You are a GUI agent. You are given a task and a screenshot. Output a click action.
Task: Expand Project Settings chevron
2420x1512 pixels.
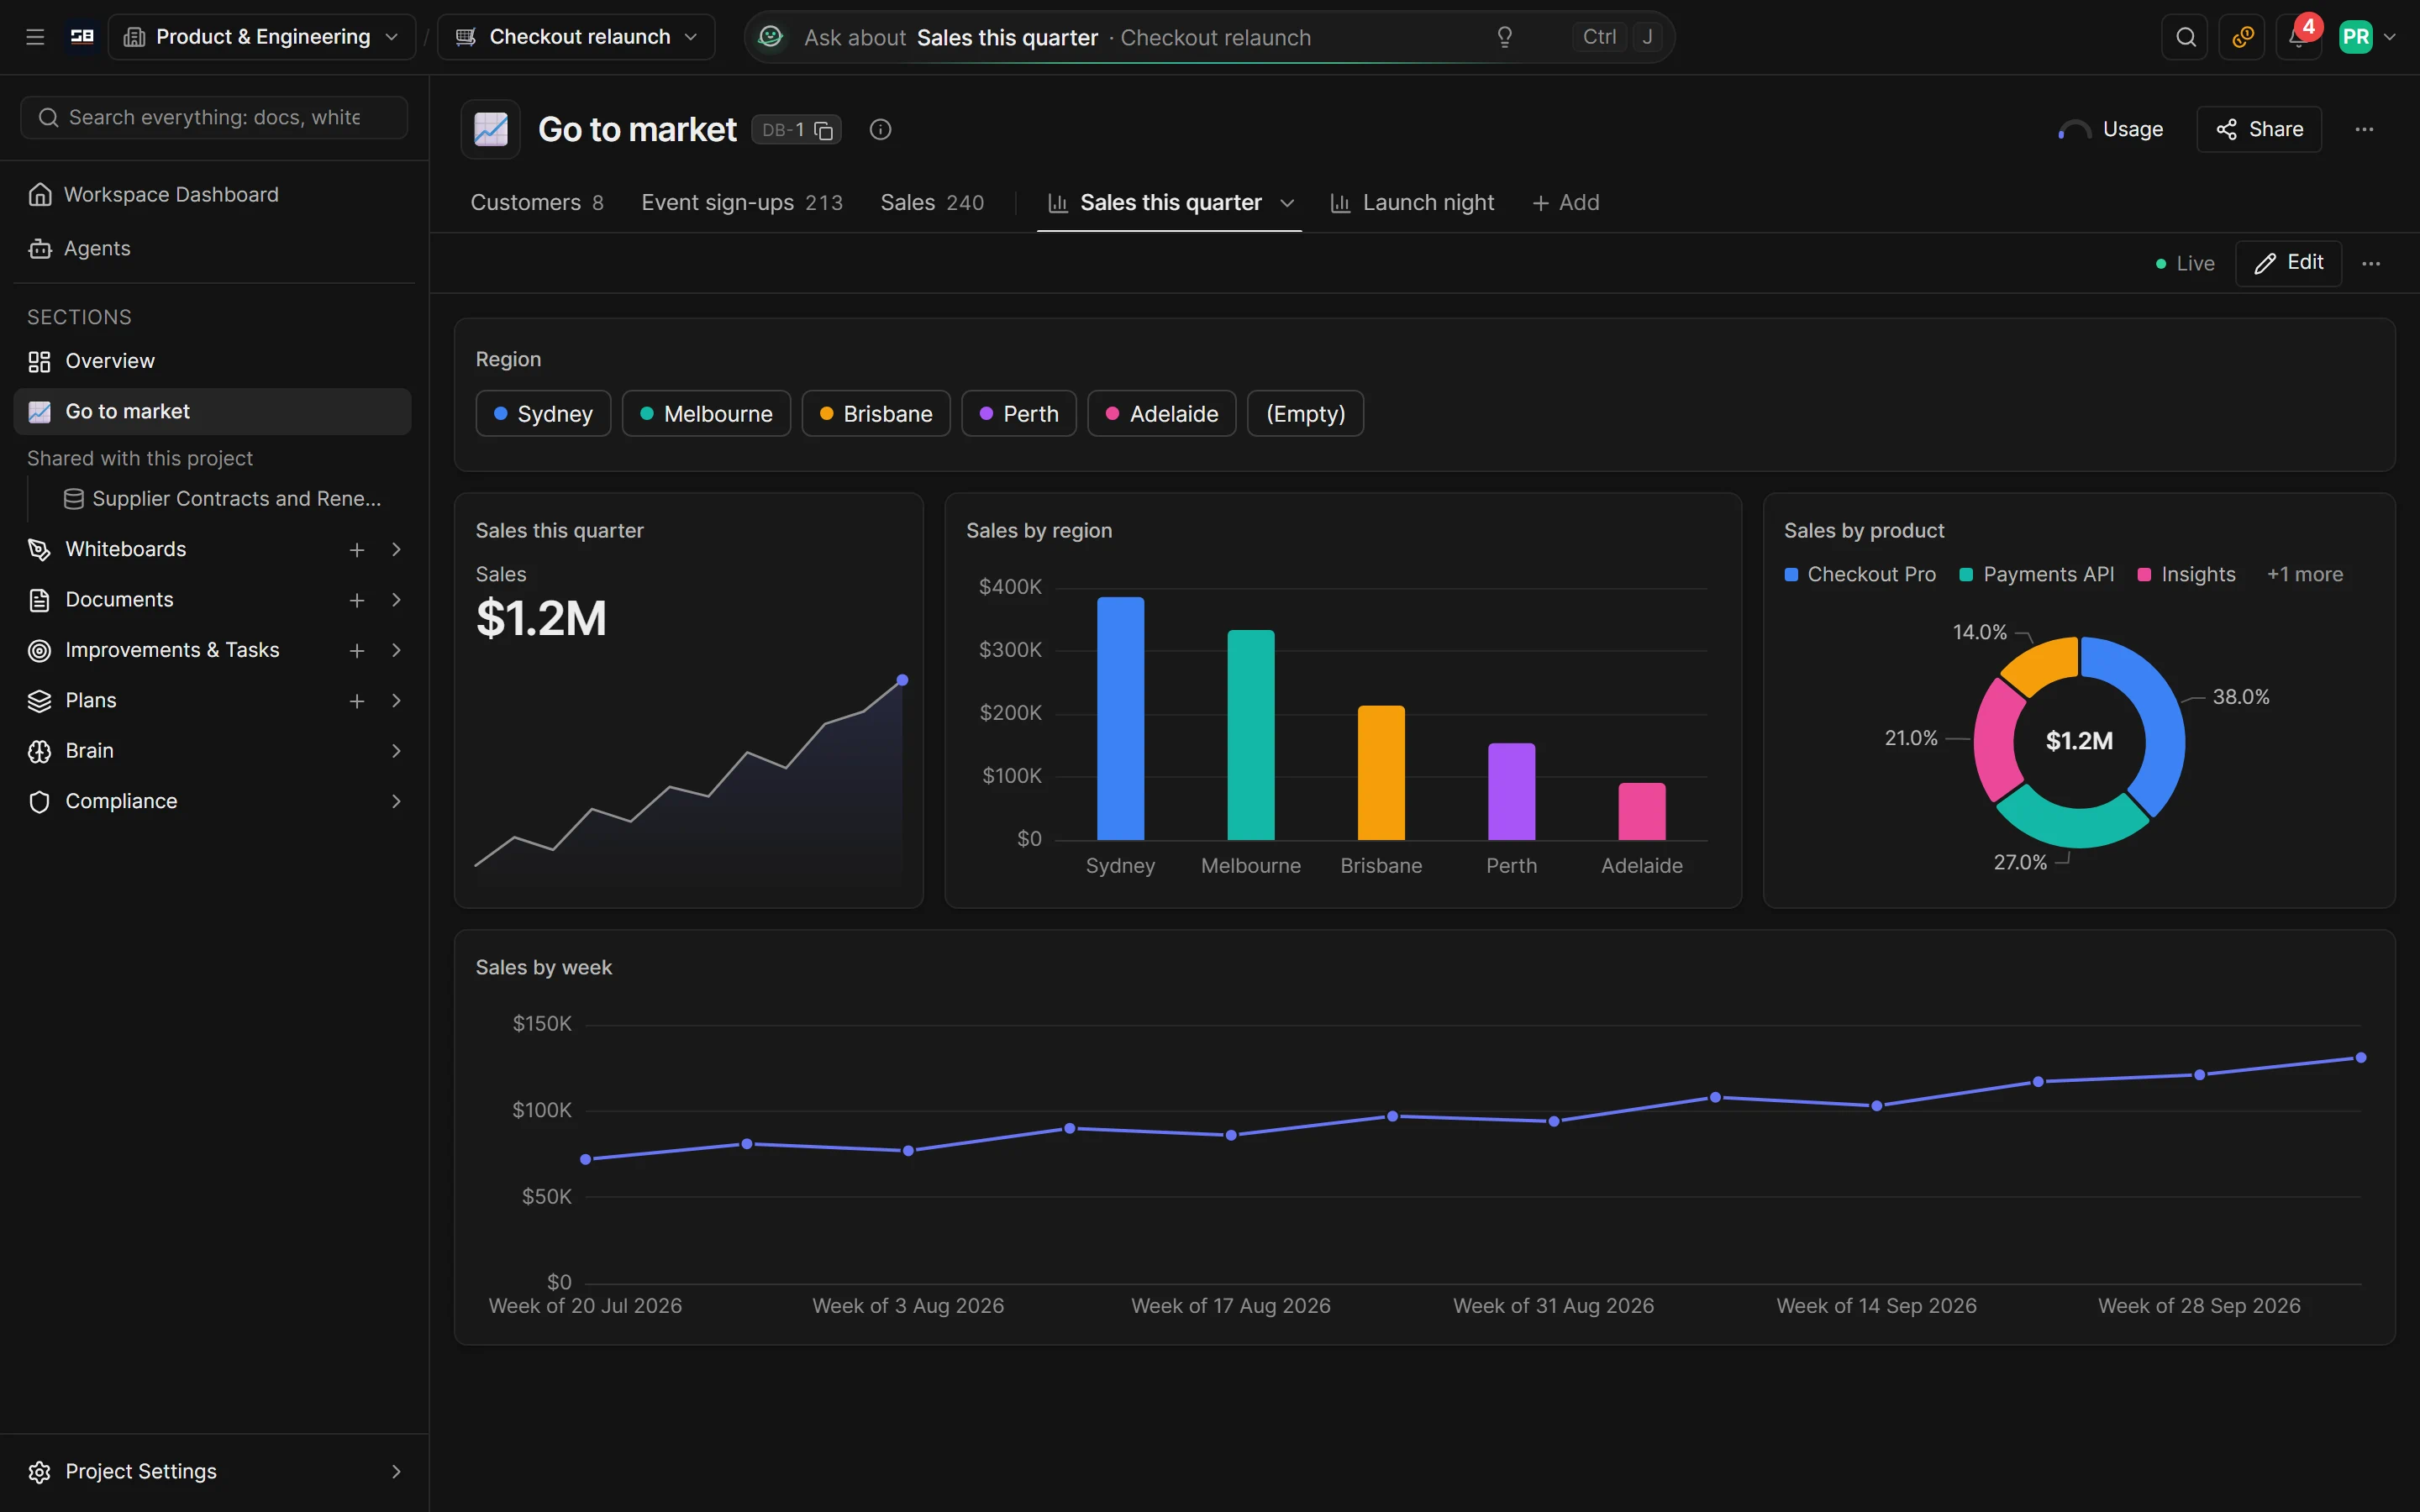(396, 1472)
